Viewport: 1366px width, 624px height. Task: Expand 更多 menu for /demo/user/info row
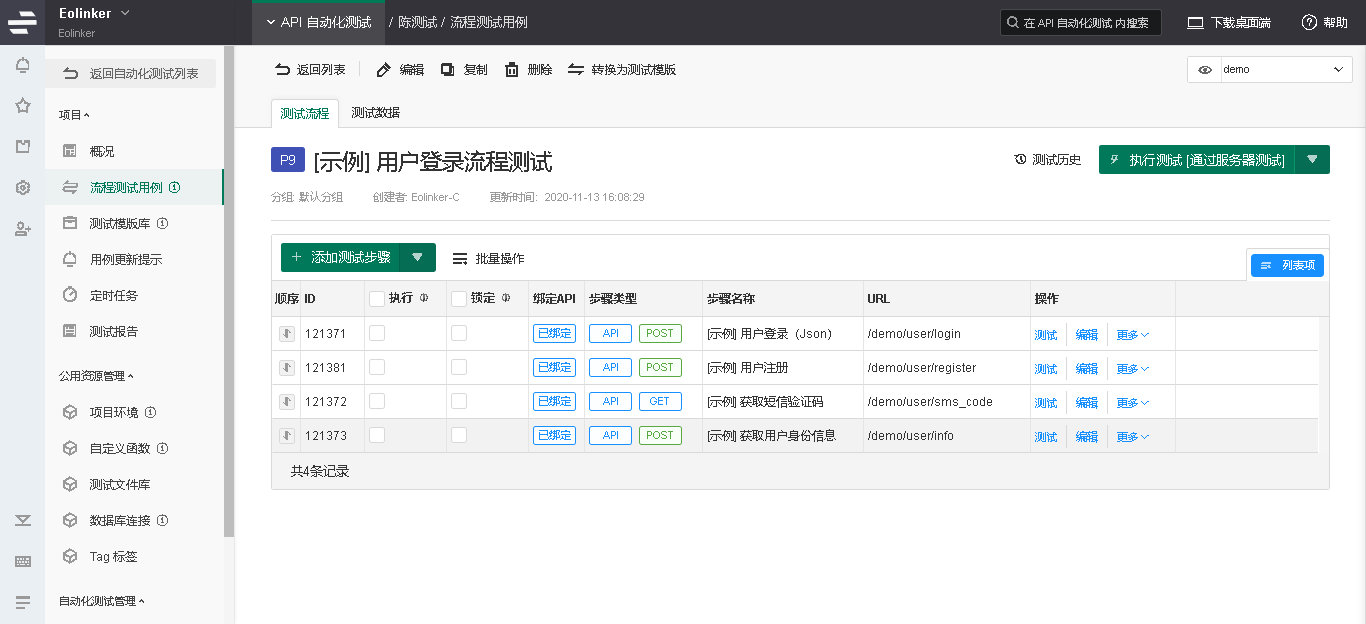1132,437
